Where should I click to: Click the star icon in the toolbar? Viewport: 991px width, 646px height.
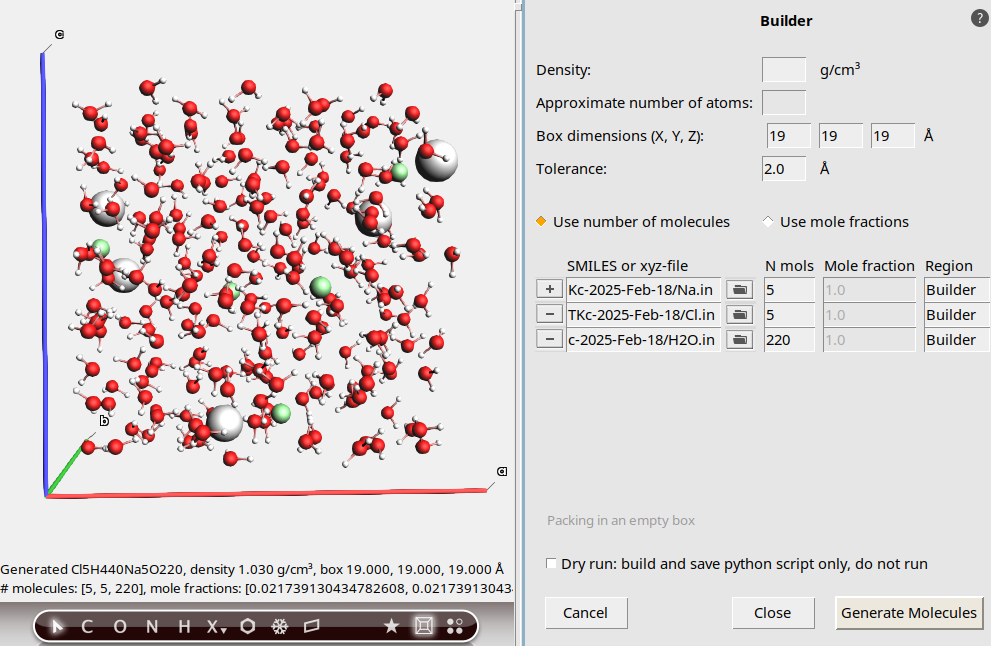point(390,625)
